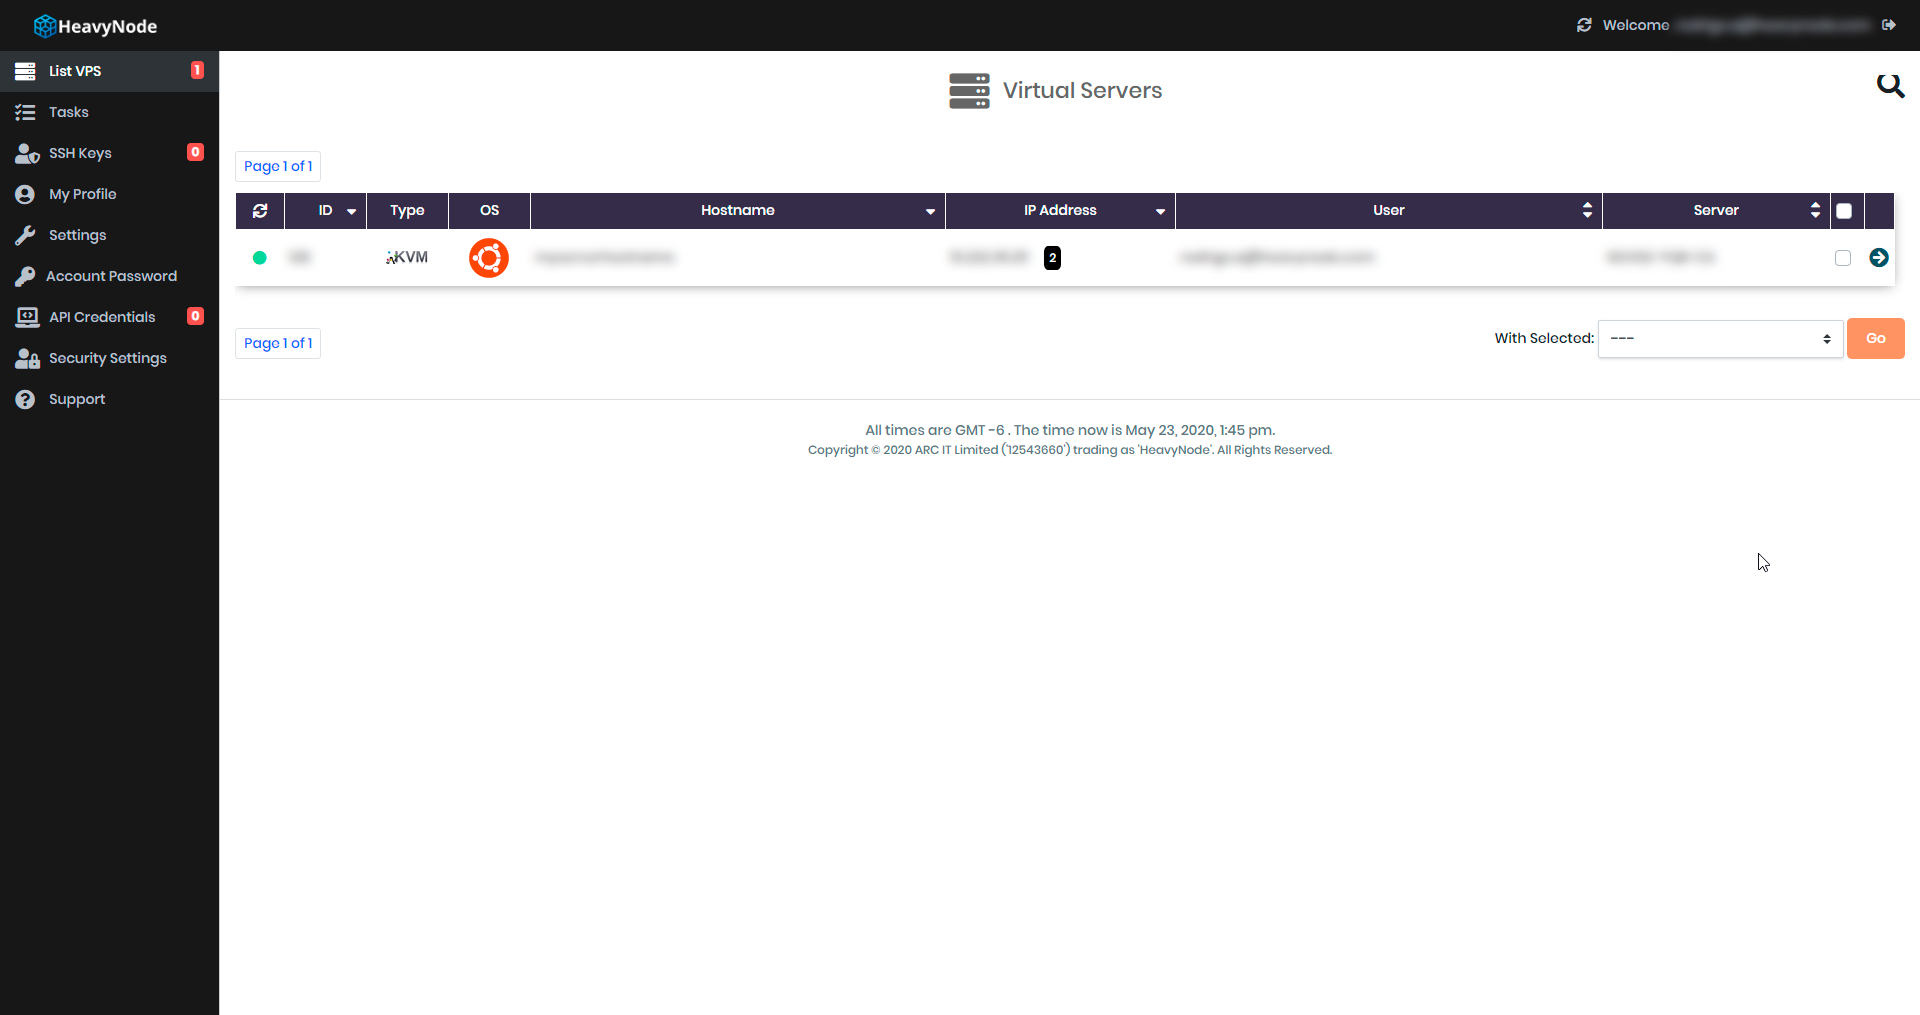
Task: Click the refresh icon beside Welcome
Action: pyautogui.click(x=1584, y=25)
